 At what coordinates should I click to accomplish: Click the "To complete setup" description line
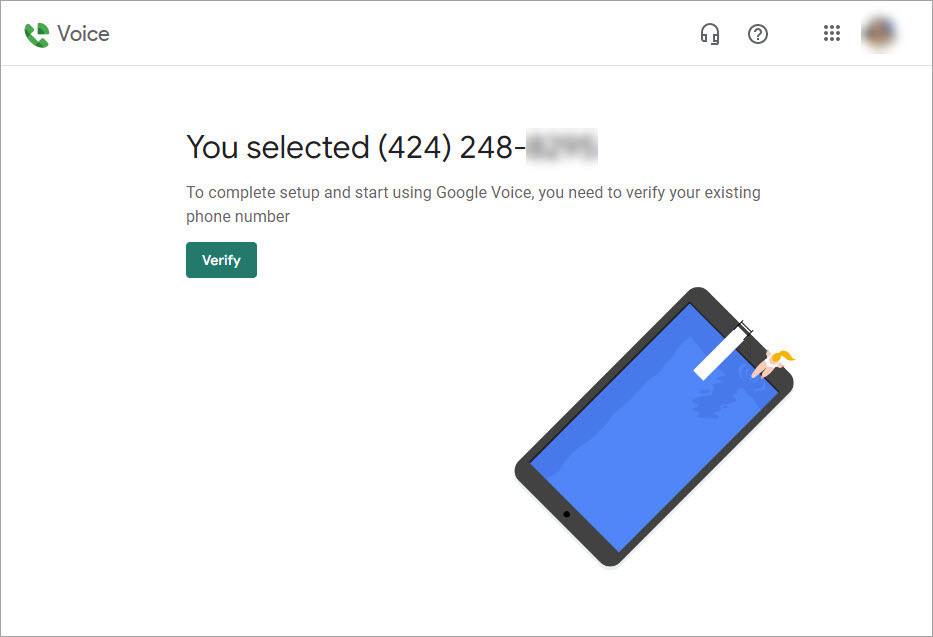[x=473, y=193]
